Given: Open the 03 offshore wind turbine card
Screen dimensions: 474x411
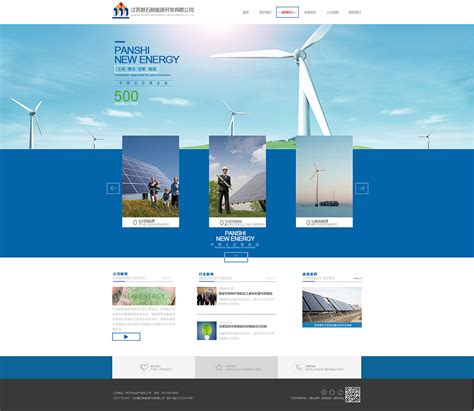Looking at the screenshot, I should point(324,182).
